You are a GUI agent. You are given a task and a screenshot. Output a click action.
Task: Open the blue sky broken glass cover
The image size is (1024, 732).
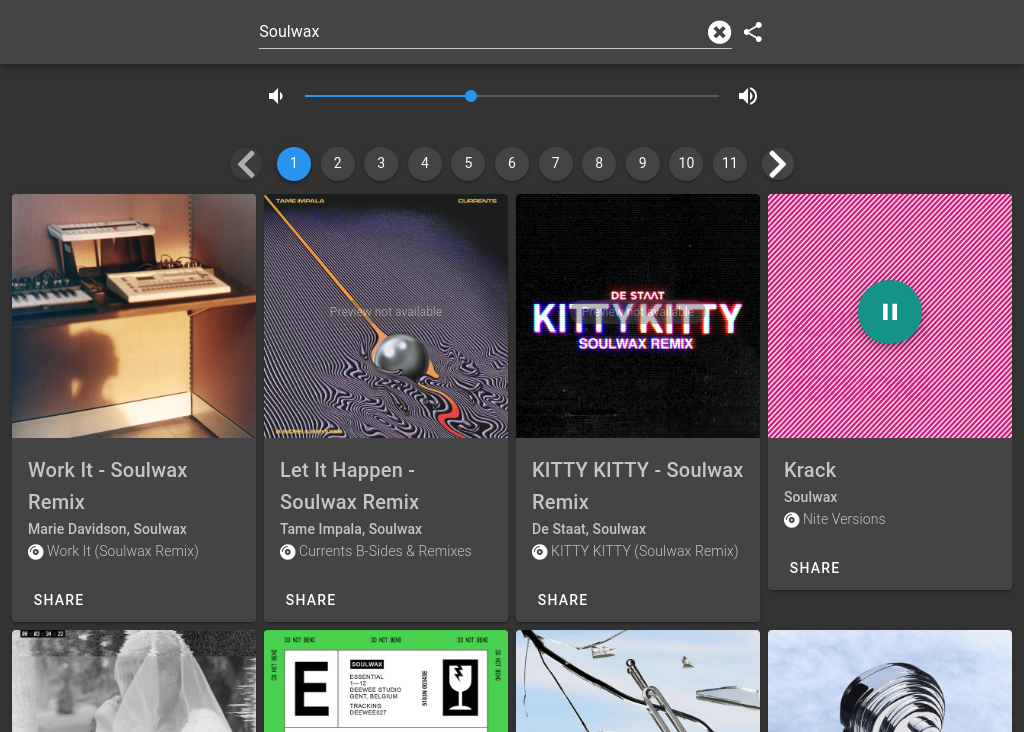tap(638, 681)
